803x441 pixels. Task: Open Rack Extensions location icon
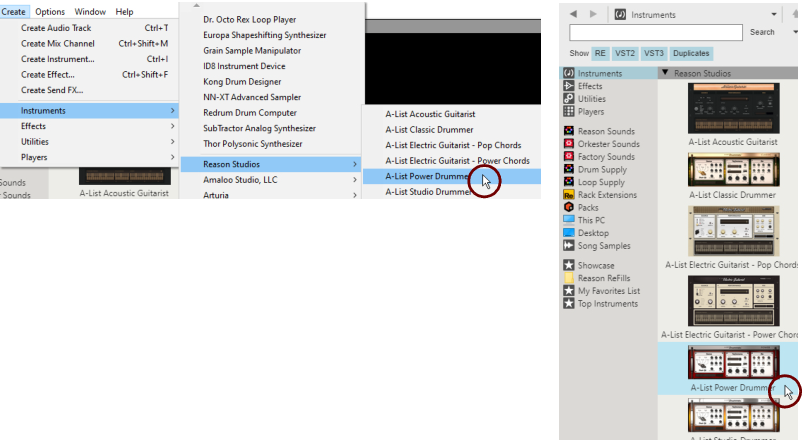coord(568,195)
